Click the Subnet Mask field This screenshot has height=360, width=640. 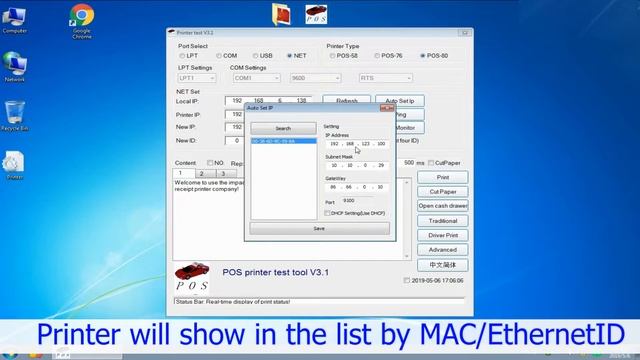pos(358,165)
